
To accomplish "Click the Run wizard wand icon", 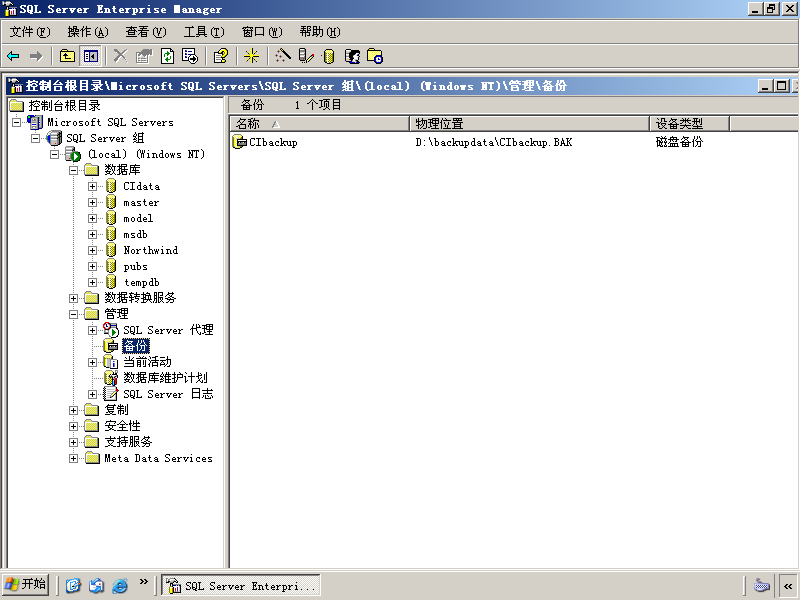I will click(x=282, y=56).
